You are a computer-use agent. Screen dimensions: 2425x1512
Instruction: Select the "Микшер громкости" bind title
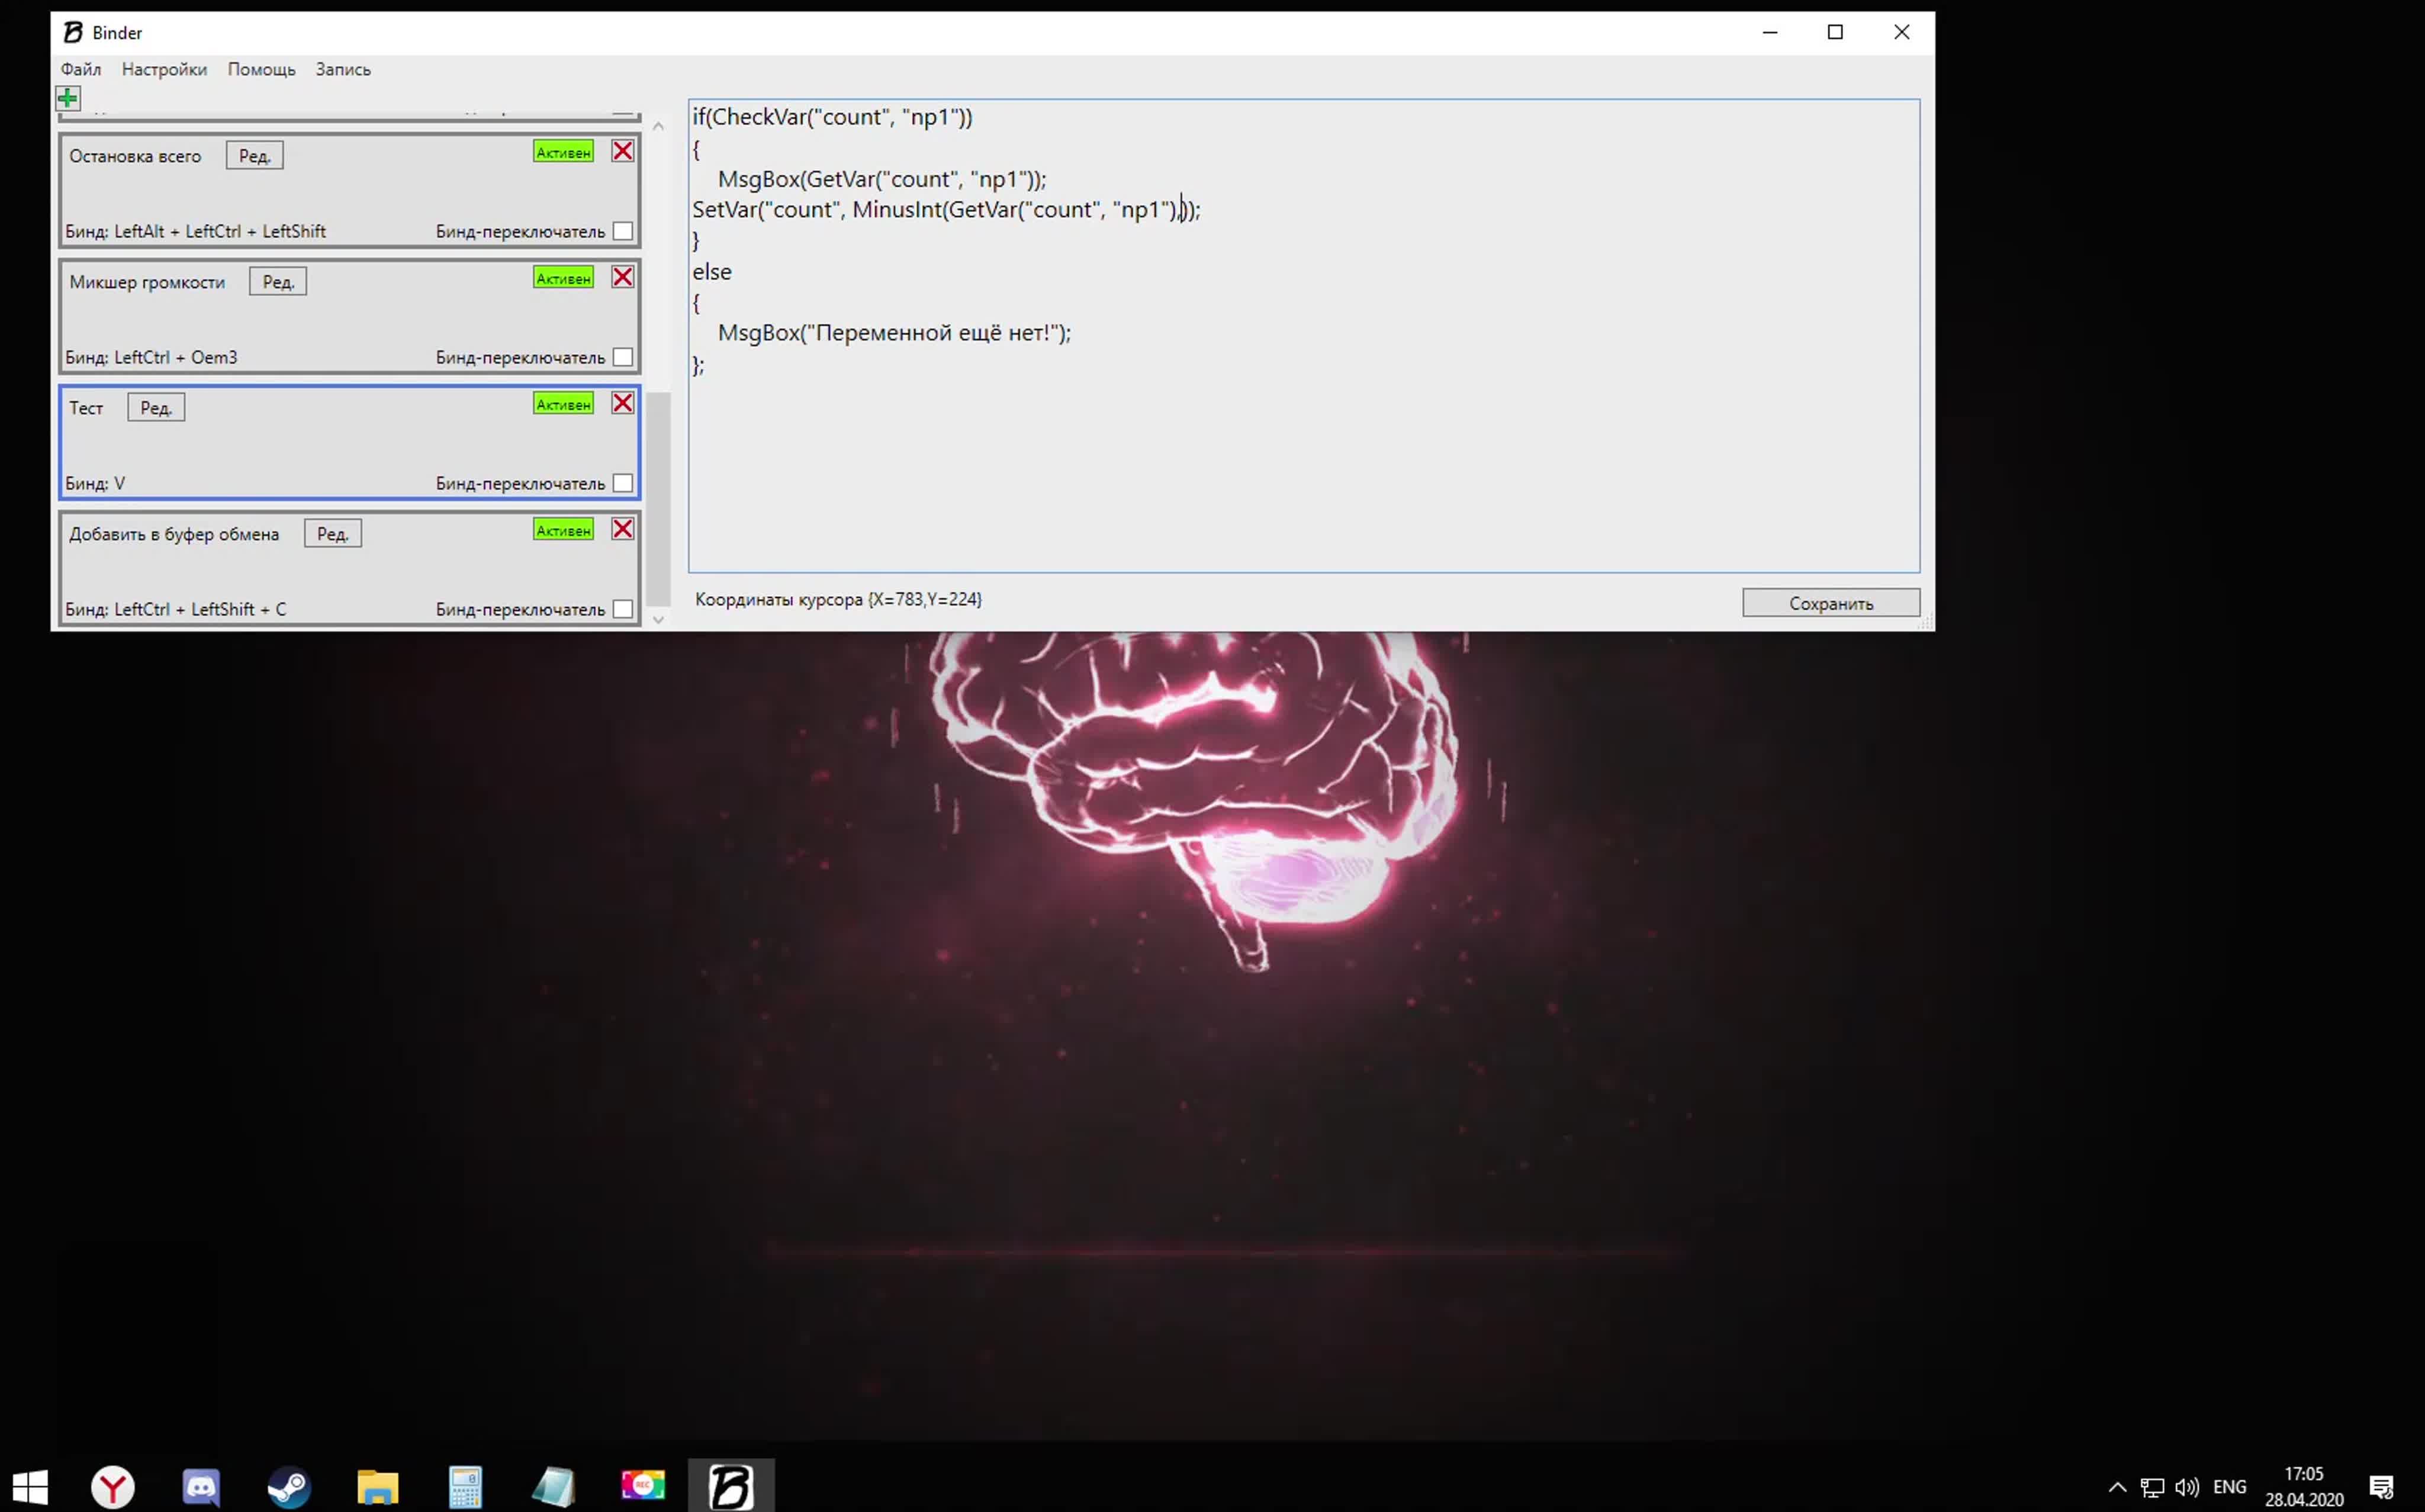point(147,282)
